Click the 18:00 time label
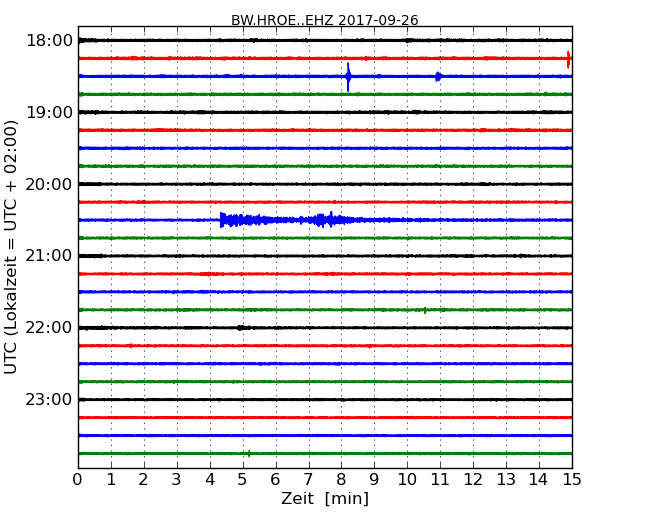 pyautogui.click(x=49, y=41)
